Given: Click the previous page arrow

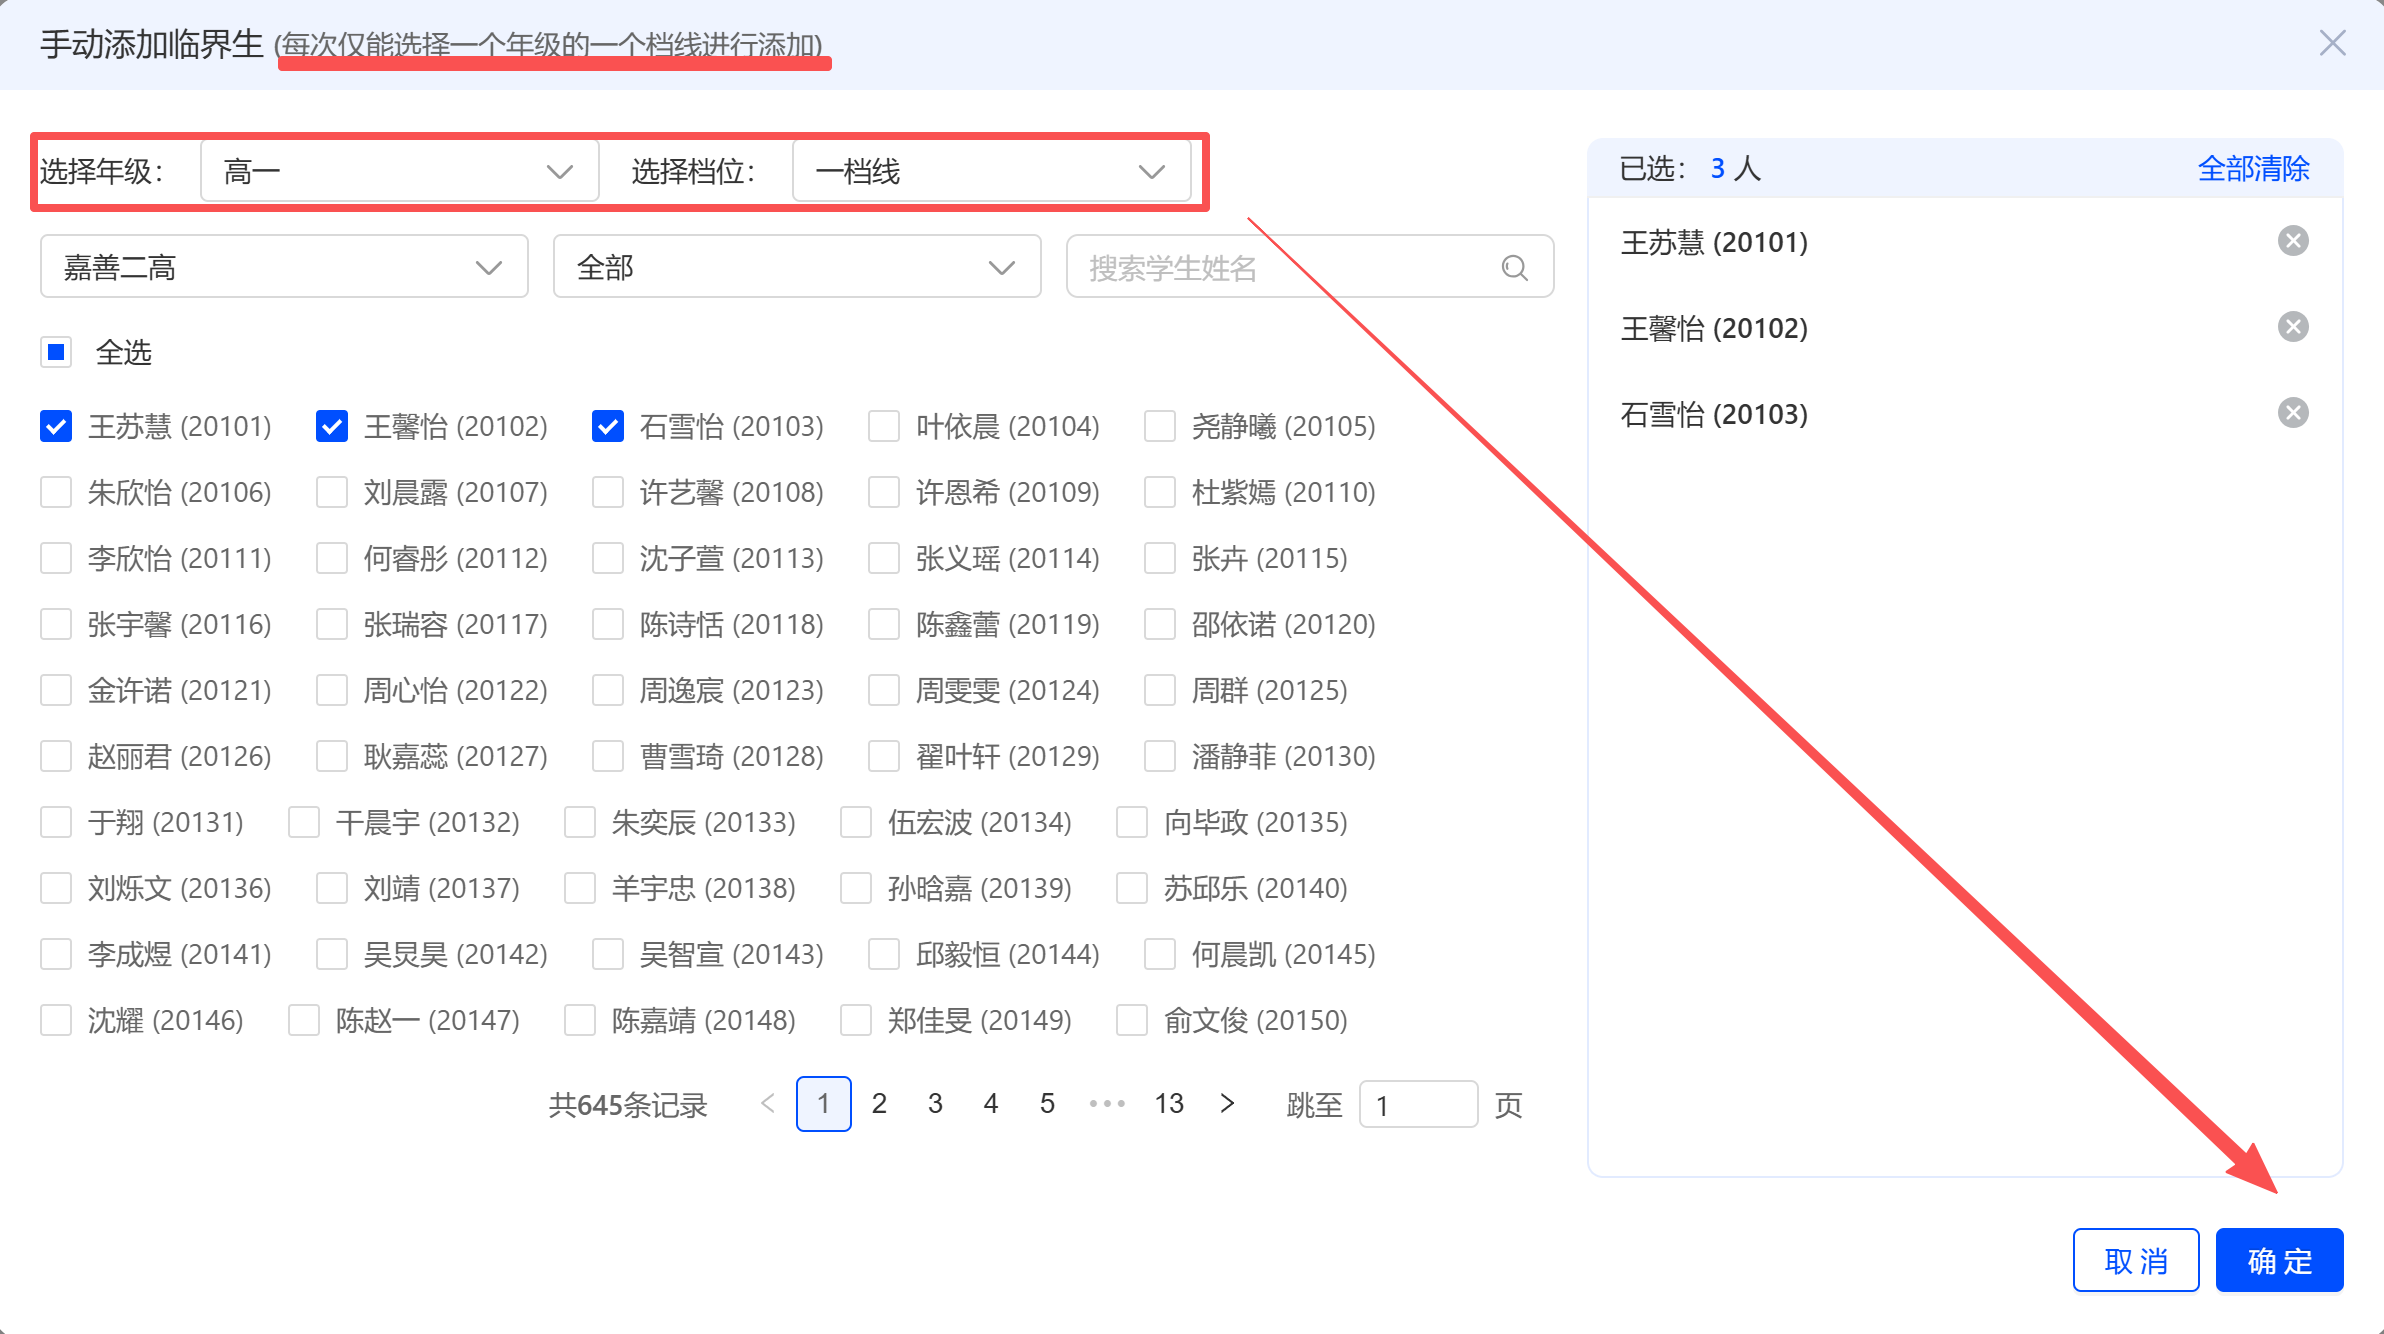Looking at the screenshot, I should tap(768, 1104).
